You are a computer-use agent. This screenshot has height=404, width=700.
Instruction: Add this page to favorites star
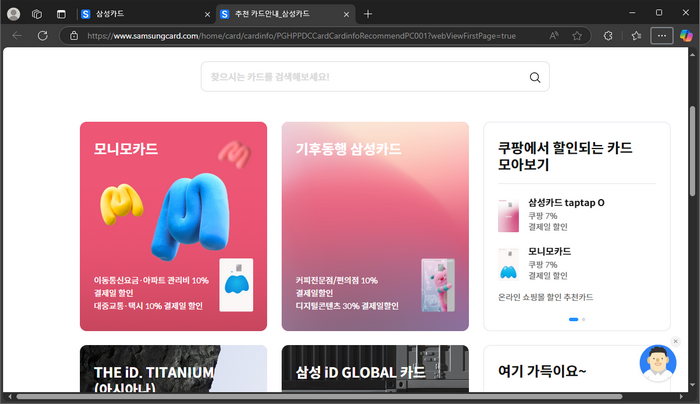(x=577, y=36)
